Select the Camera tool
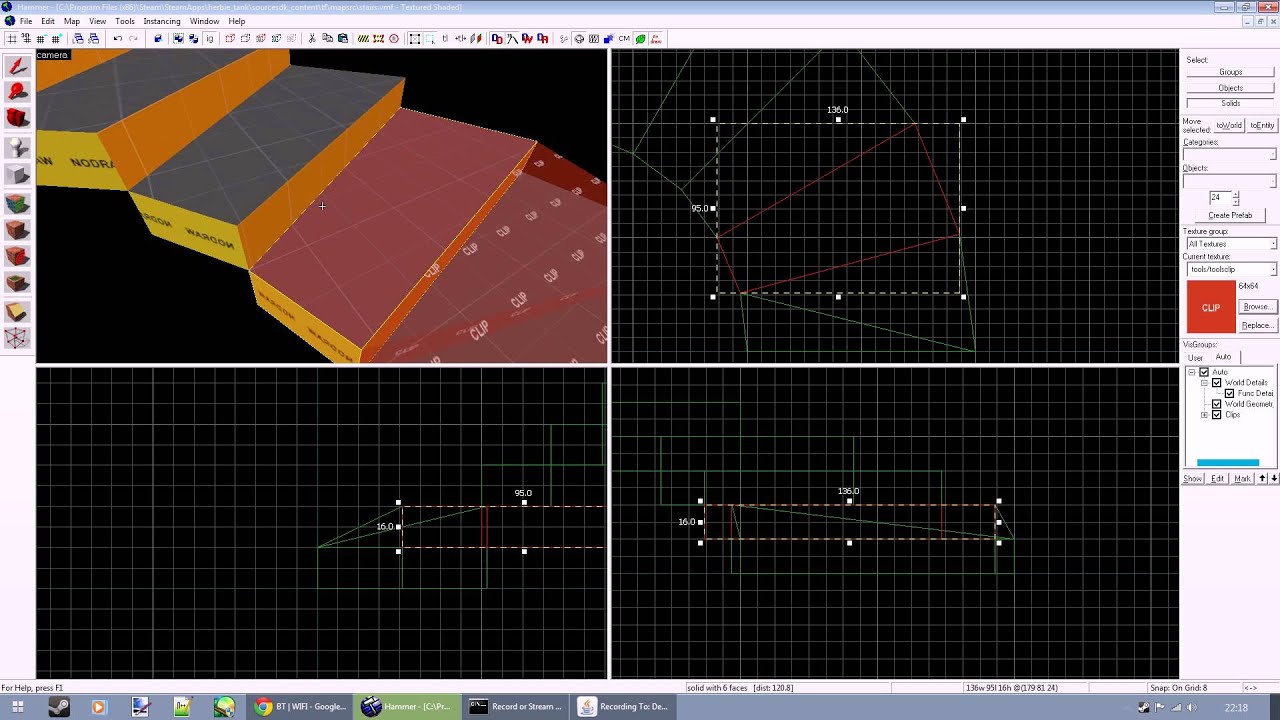Screen dimensions: 1280x720 click(17, 118)
